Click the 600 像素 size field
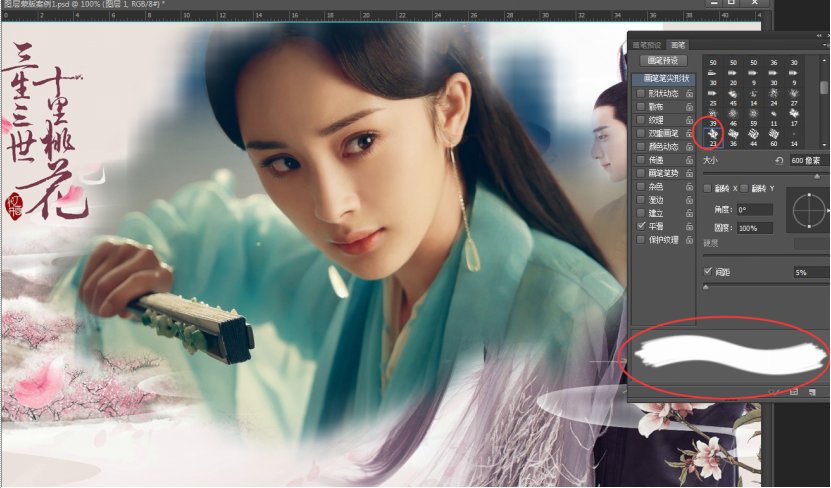Image resolution: width=831 pixels, height=488 pixels. pos(810,161)
